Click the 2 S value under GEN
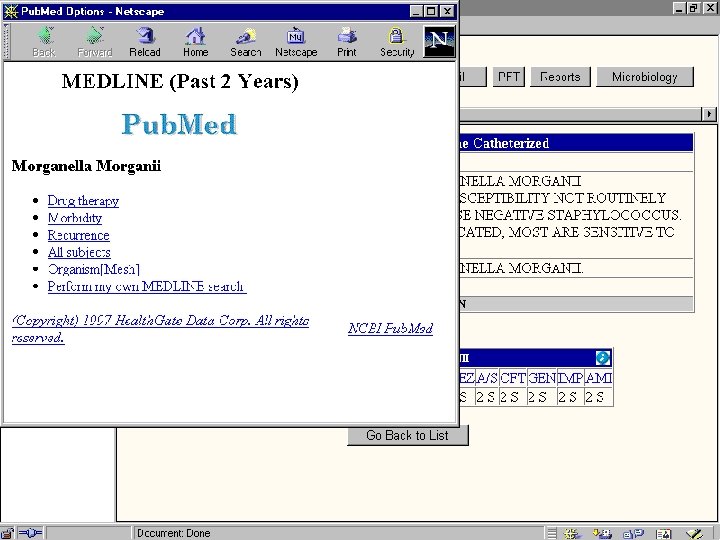Viewport: 720px width, 540px height. [542, 397]
